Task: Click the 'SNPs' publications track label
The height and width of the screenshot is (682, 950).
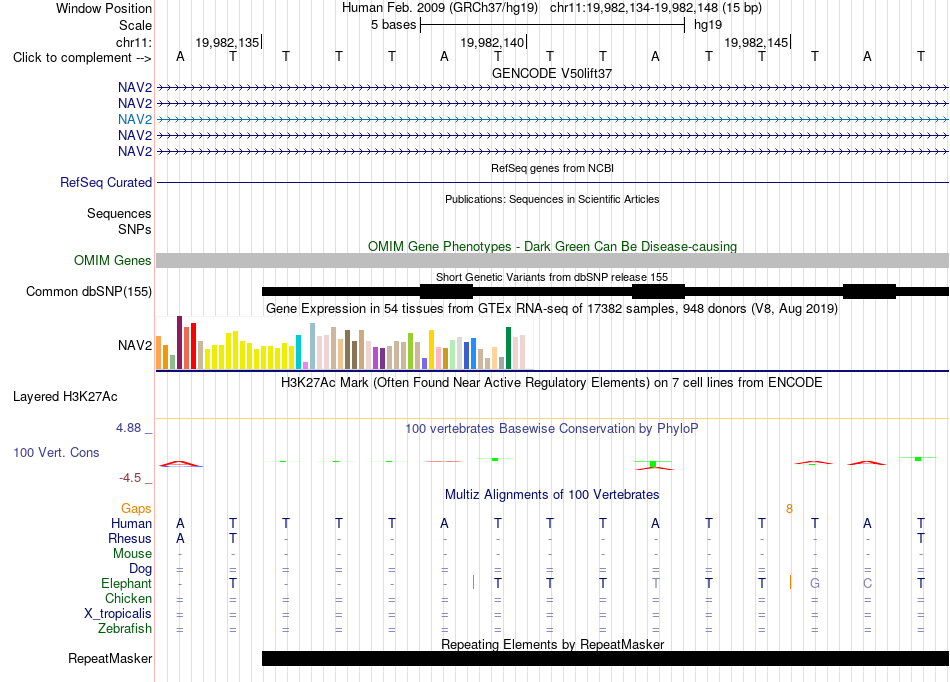Action: (135, 230)
